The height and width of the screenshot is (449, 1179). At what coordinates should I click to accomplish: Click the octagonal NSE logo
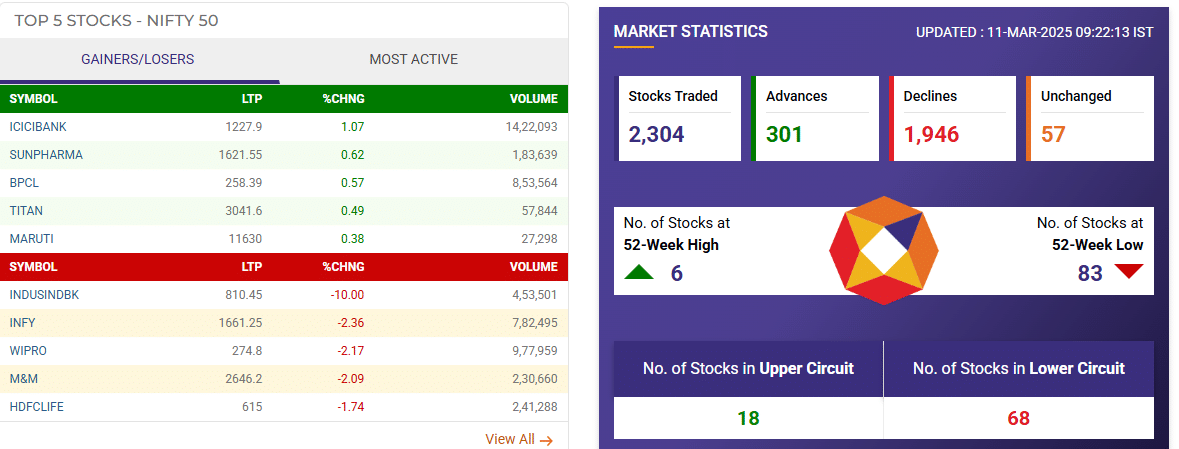(x=883, y=250)
